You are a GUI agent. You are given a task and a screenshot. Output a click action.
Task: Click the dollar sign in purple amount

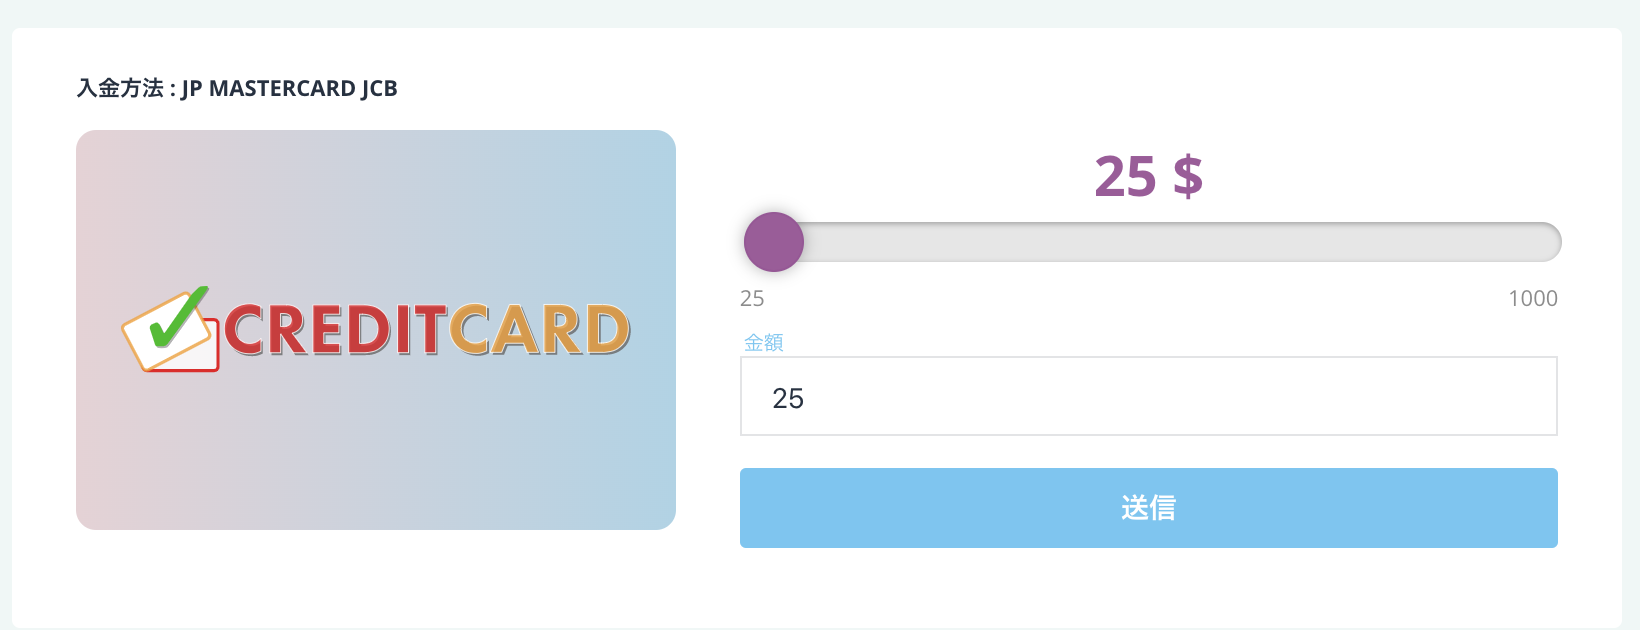click(x=1187, y=177)
